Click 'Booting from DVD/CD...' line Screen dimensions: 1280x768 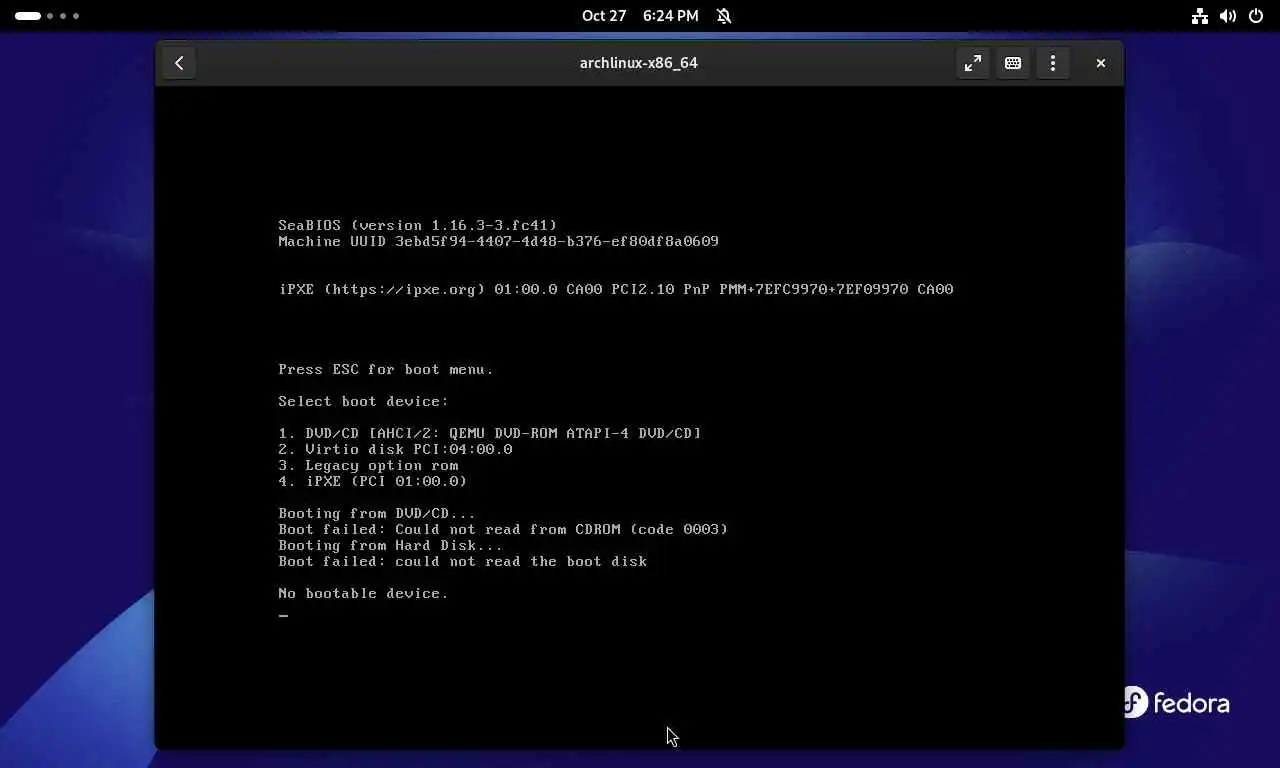point(377,513)
